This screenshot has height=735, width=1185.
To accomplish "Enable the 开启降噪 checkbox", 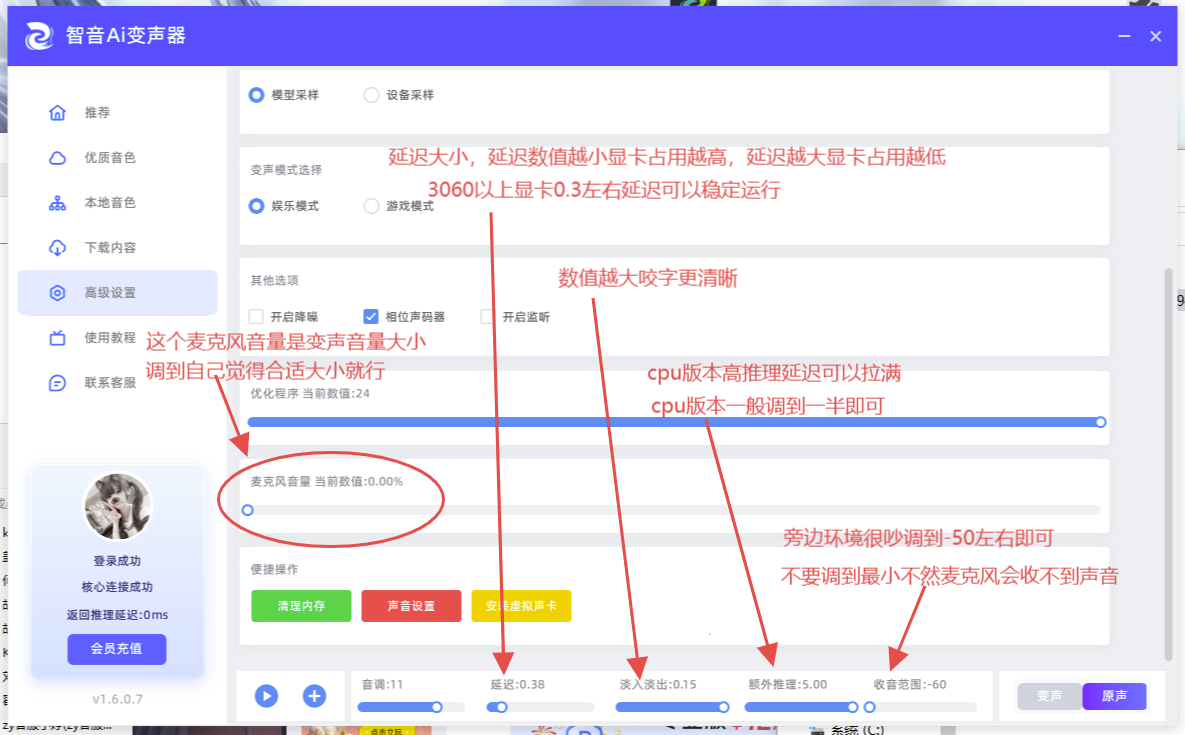I will (x=256, y=317).
